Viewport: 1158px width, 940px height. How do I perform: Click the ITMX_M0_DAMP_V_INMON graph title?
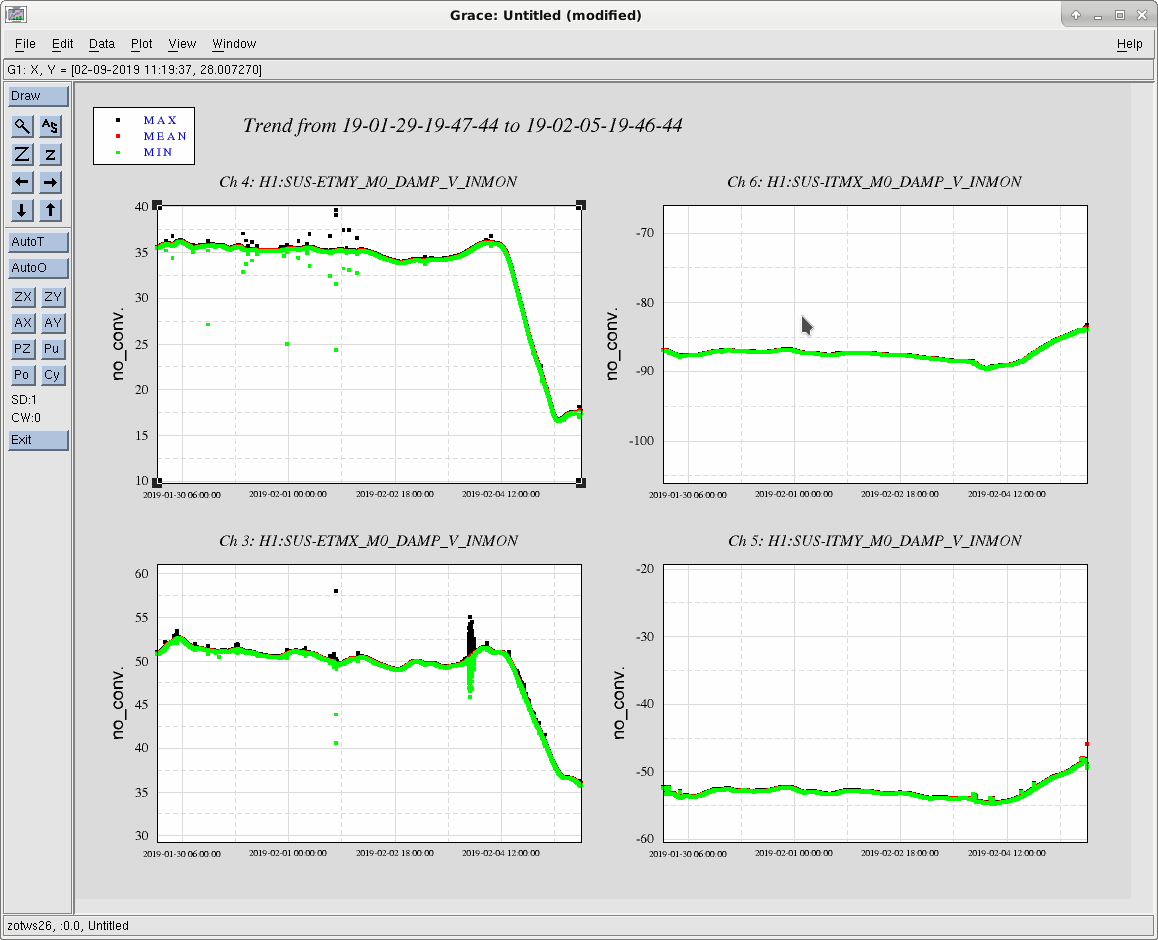pyautogui.click(x=874, y=182)
